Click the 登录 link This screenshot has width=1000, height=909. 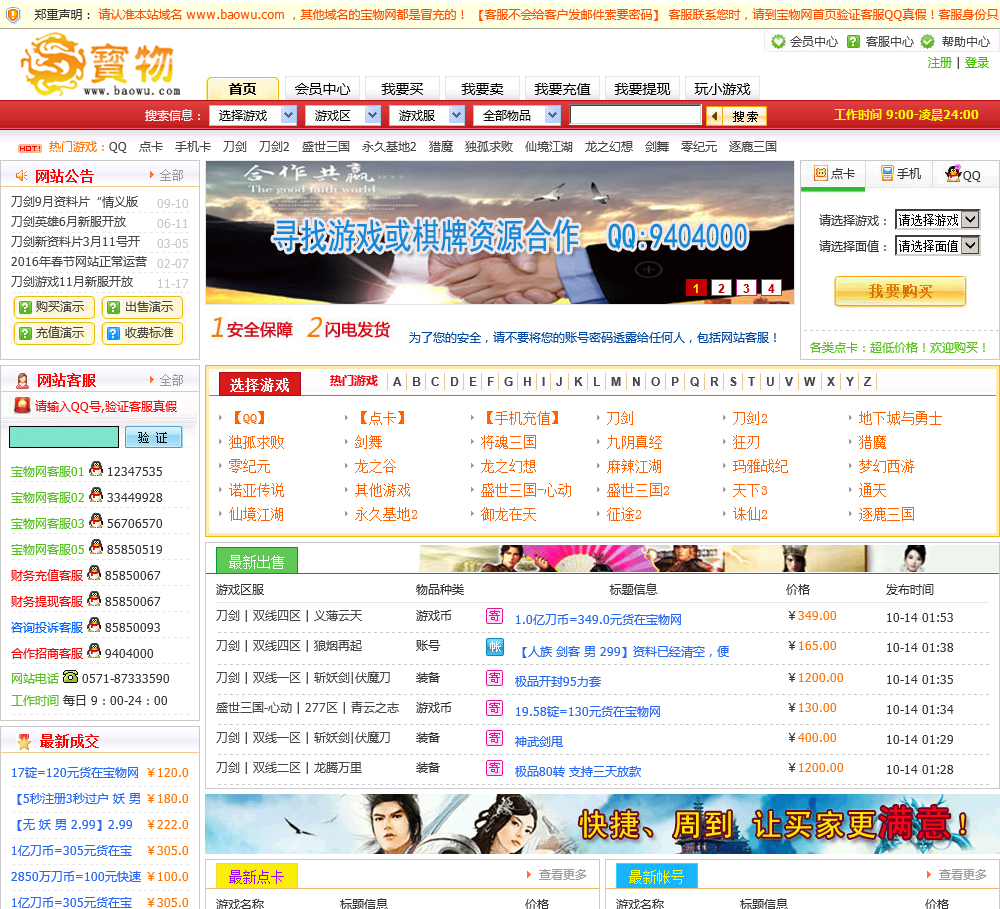coord(976,63)
